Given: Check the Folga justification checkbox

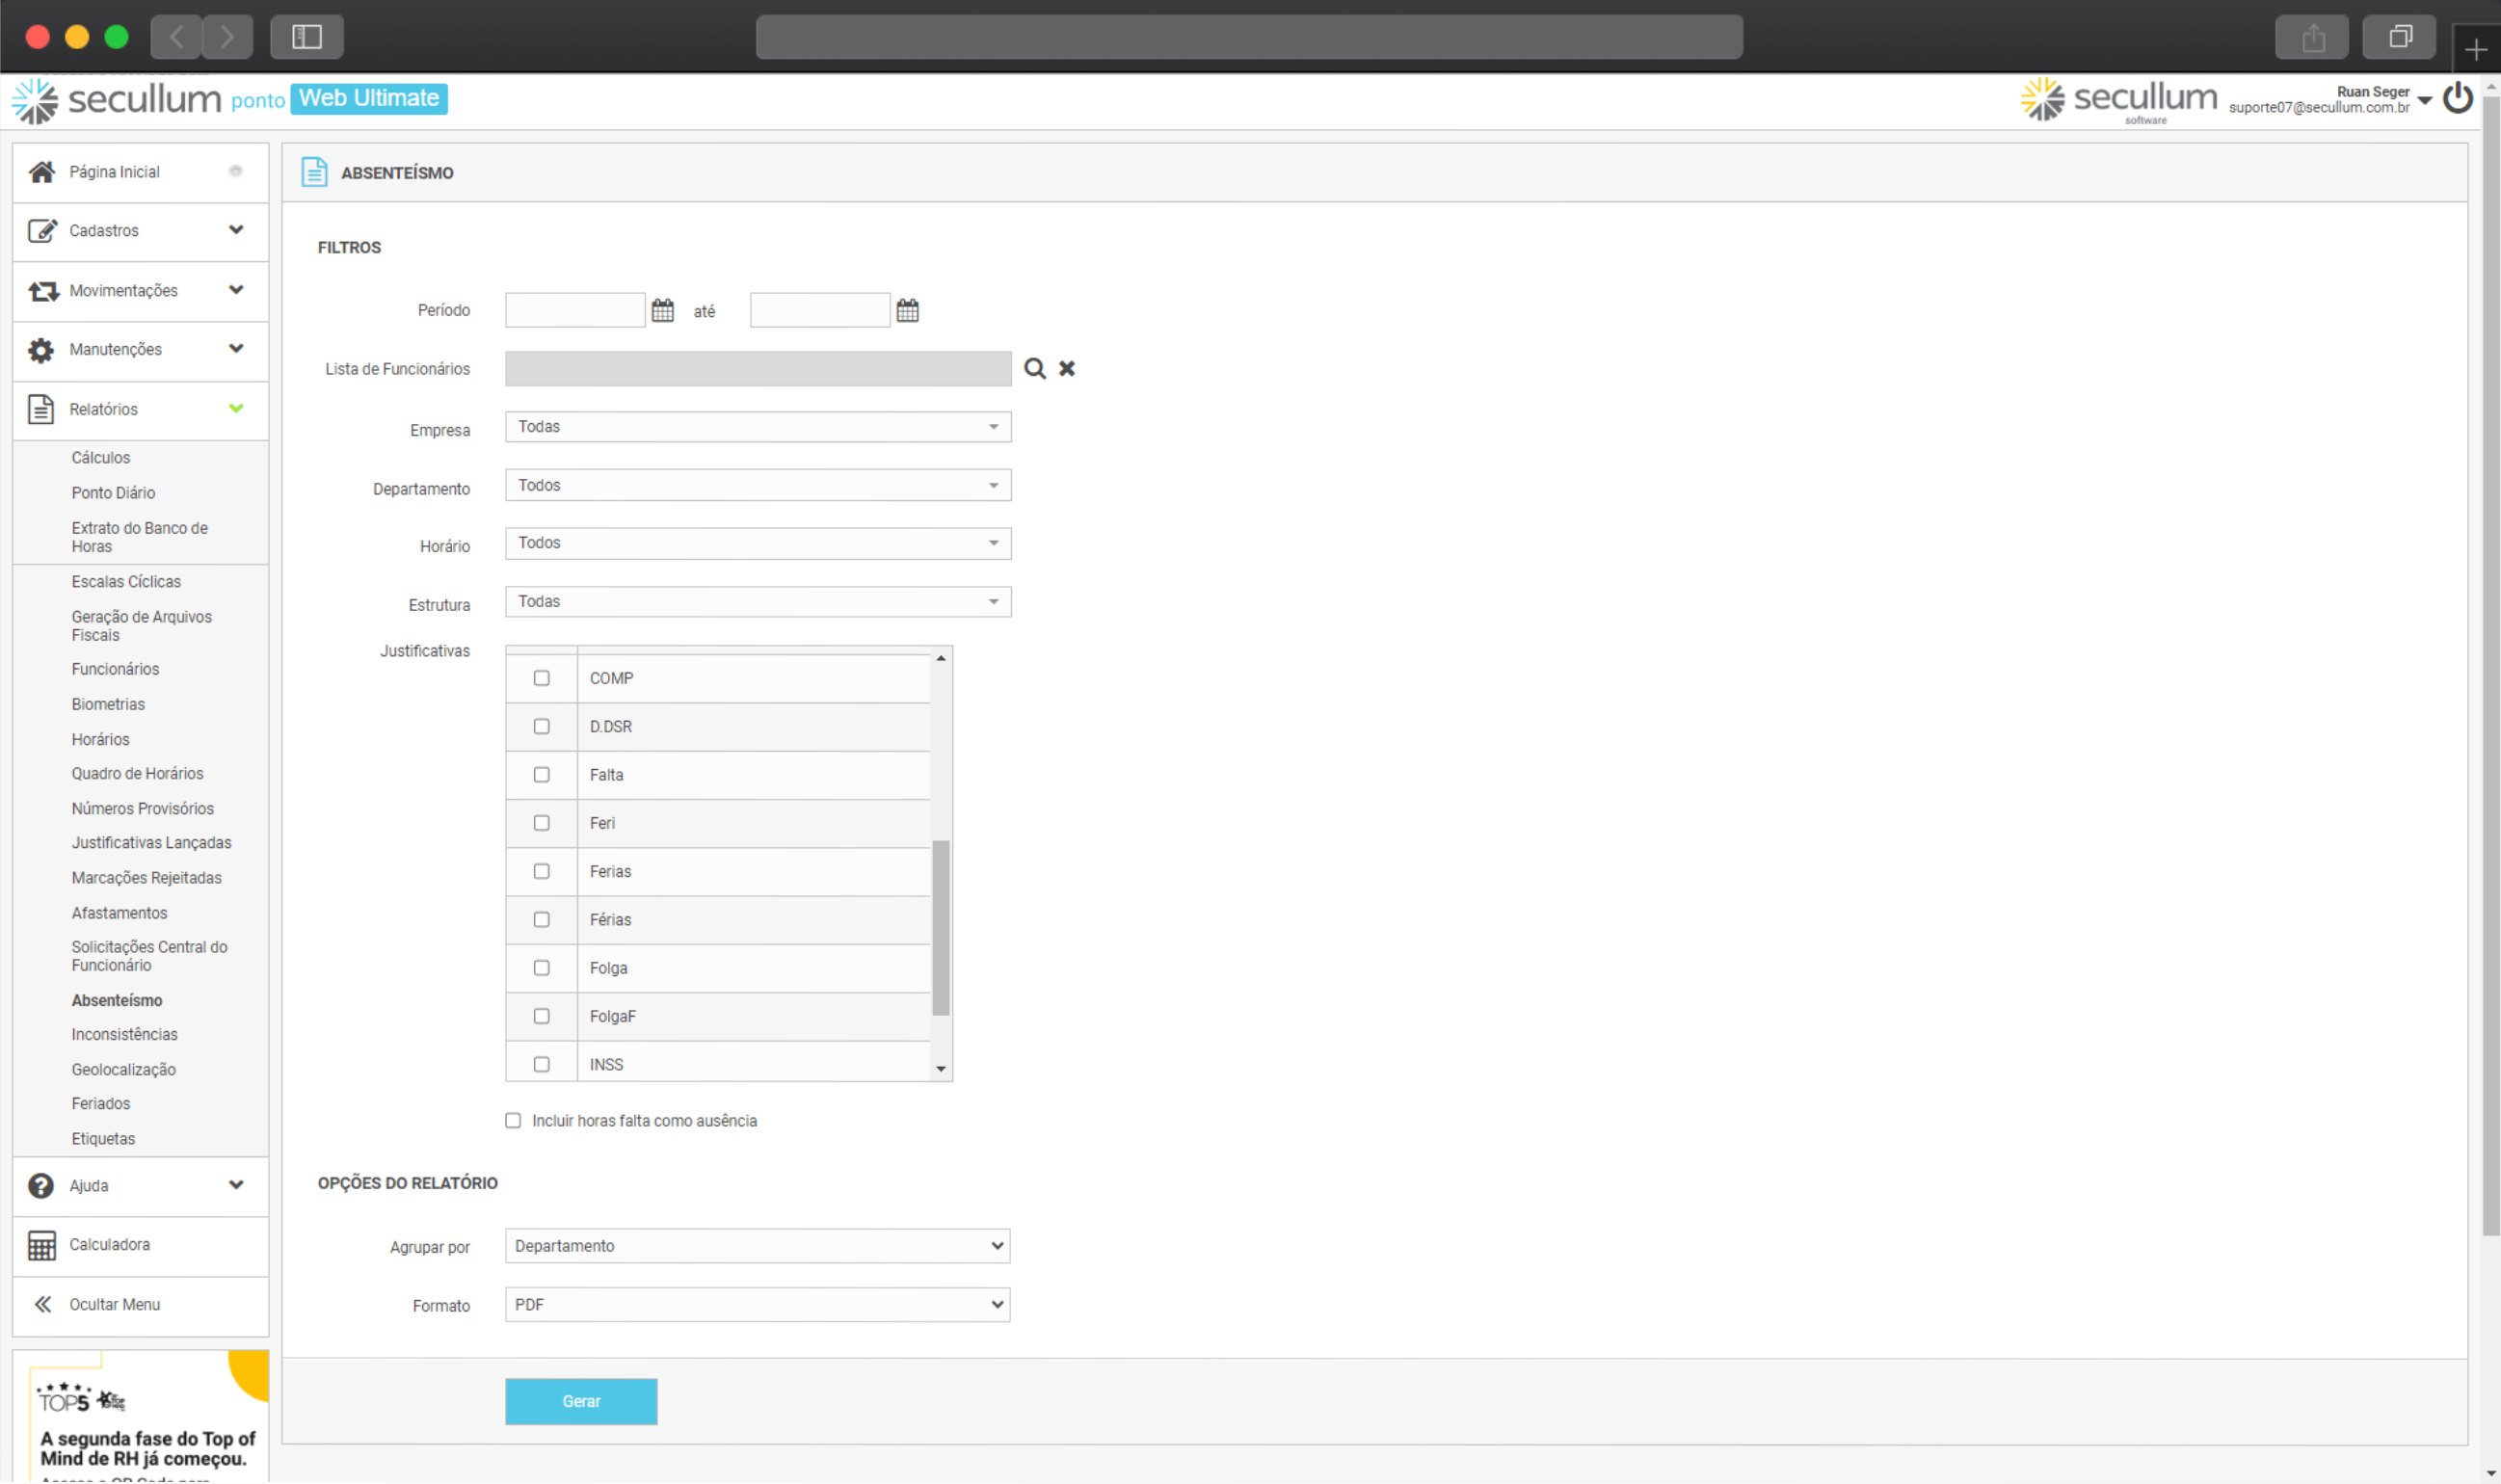Looking at the screenshot, I should pos(541,968).
